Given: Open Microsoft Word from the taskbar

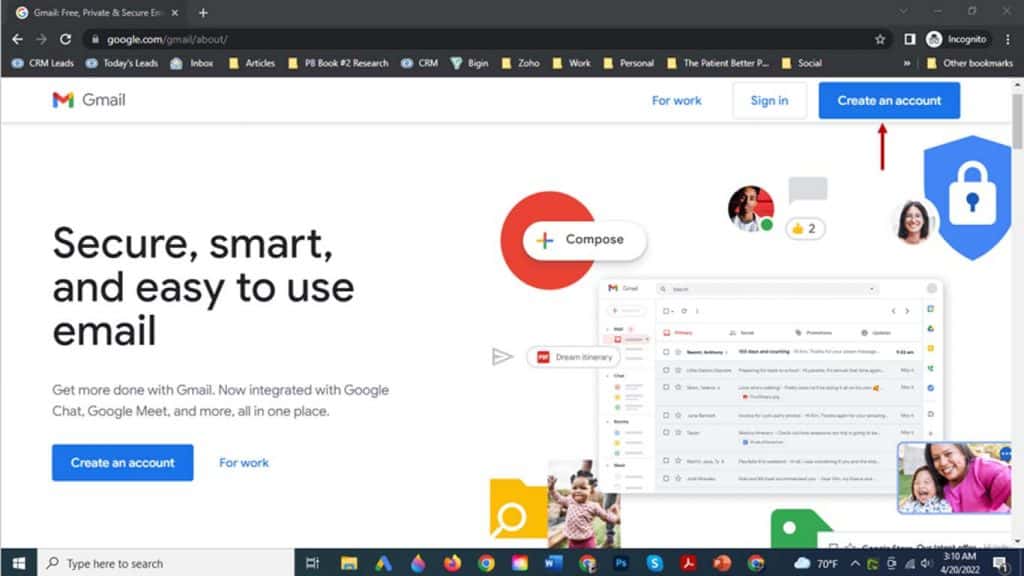Looking at the screenshot, I should pos(553,563).
